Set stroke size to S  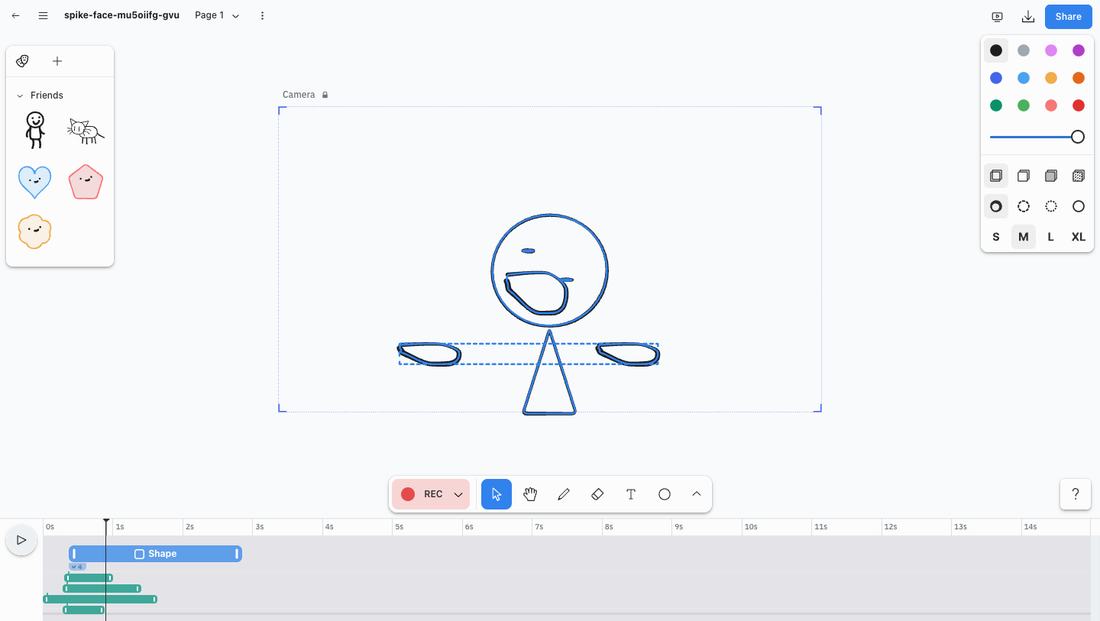(995, 237)
